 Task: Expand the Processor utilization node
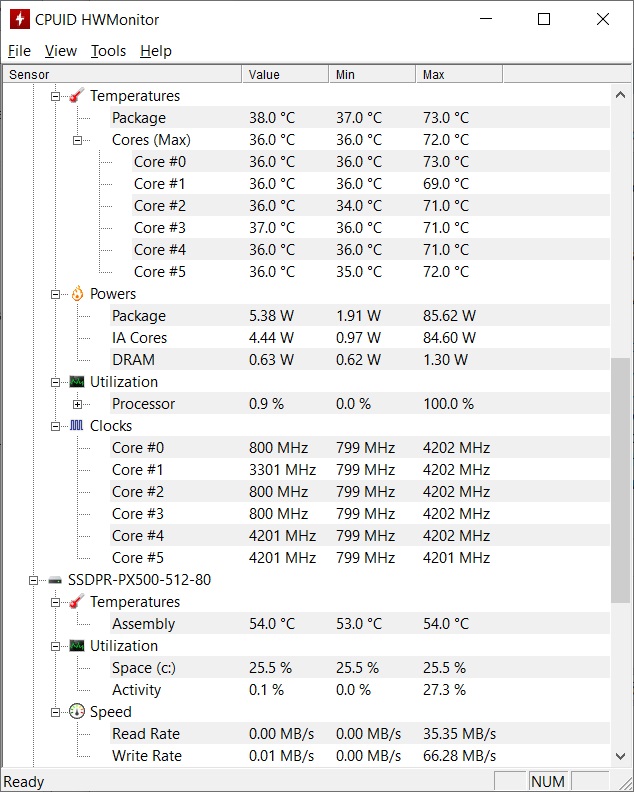click(77, 404)
